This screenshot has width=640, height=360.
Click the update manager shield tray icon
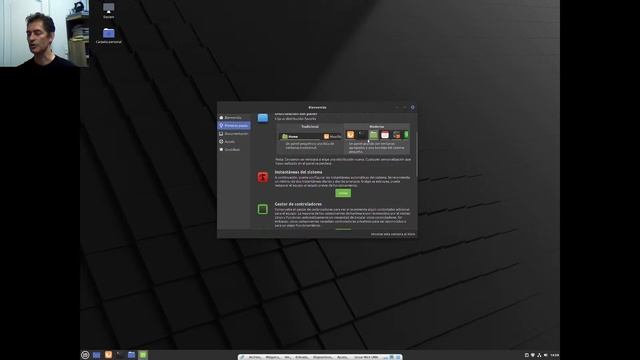[533, 356]
